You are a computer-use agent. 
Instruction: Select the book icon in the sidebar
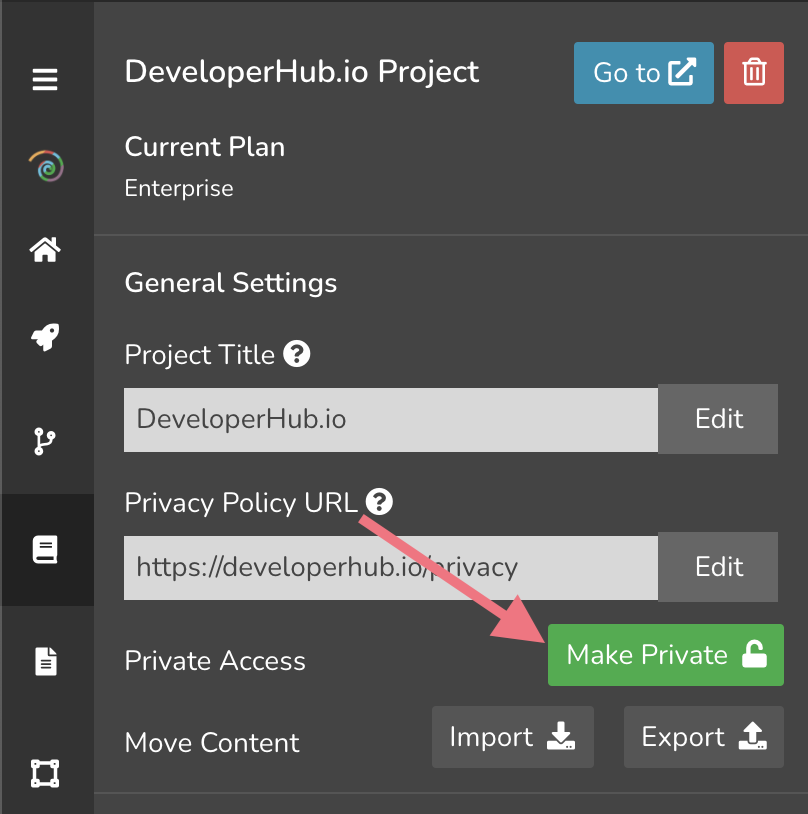tap(46, 549)
